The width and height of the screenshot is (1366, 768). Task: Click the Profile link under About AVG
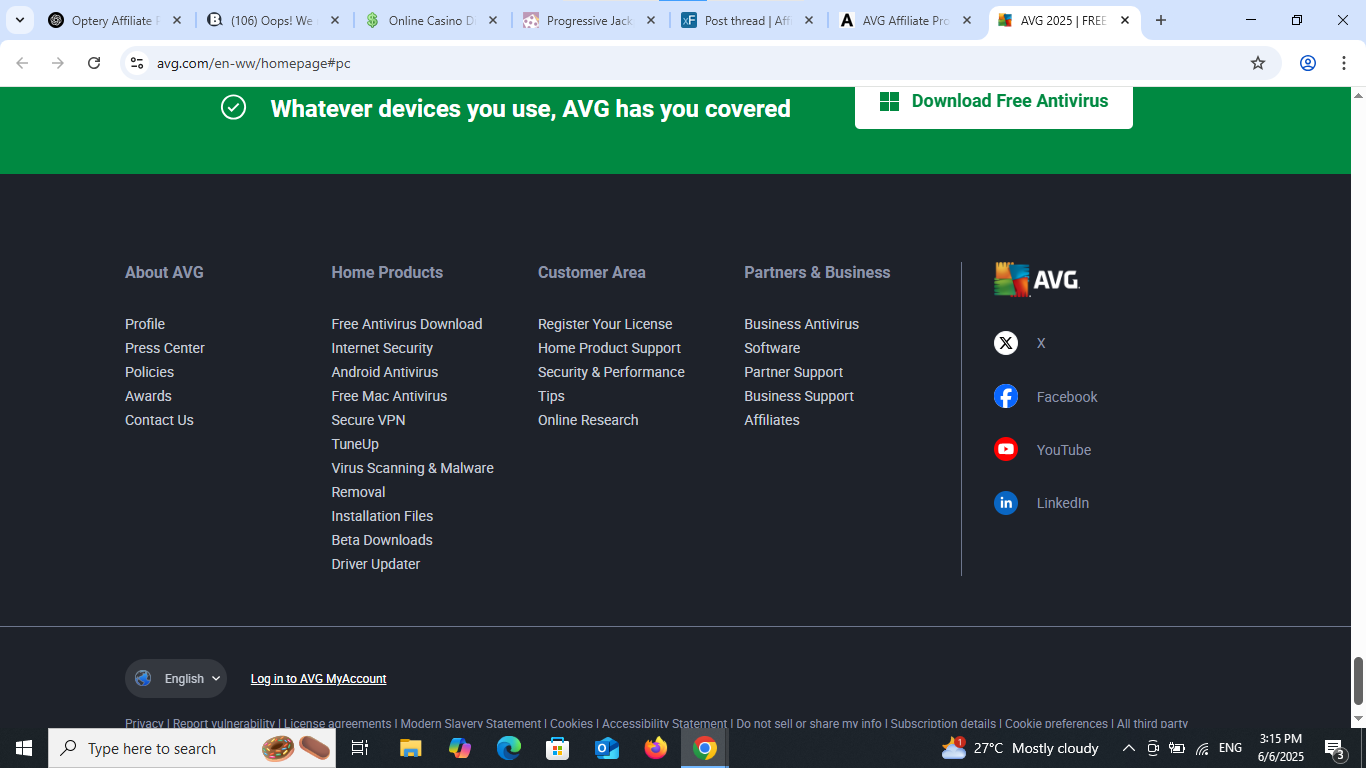(145, 324)
